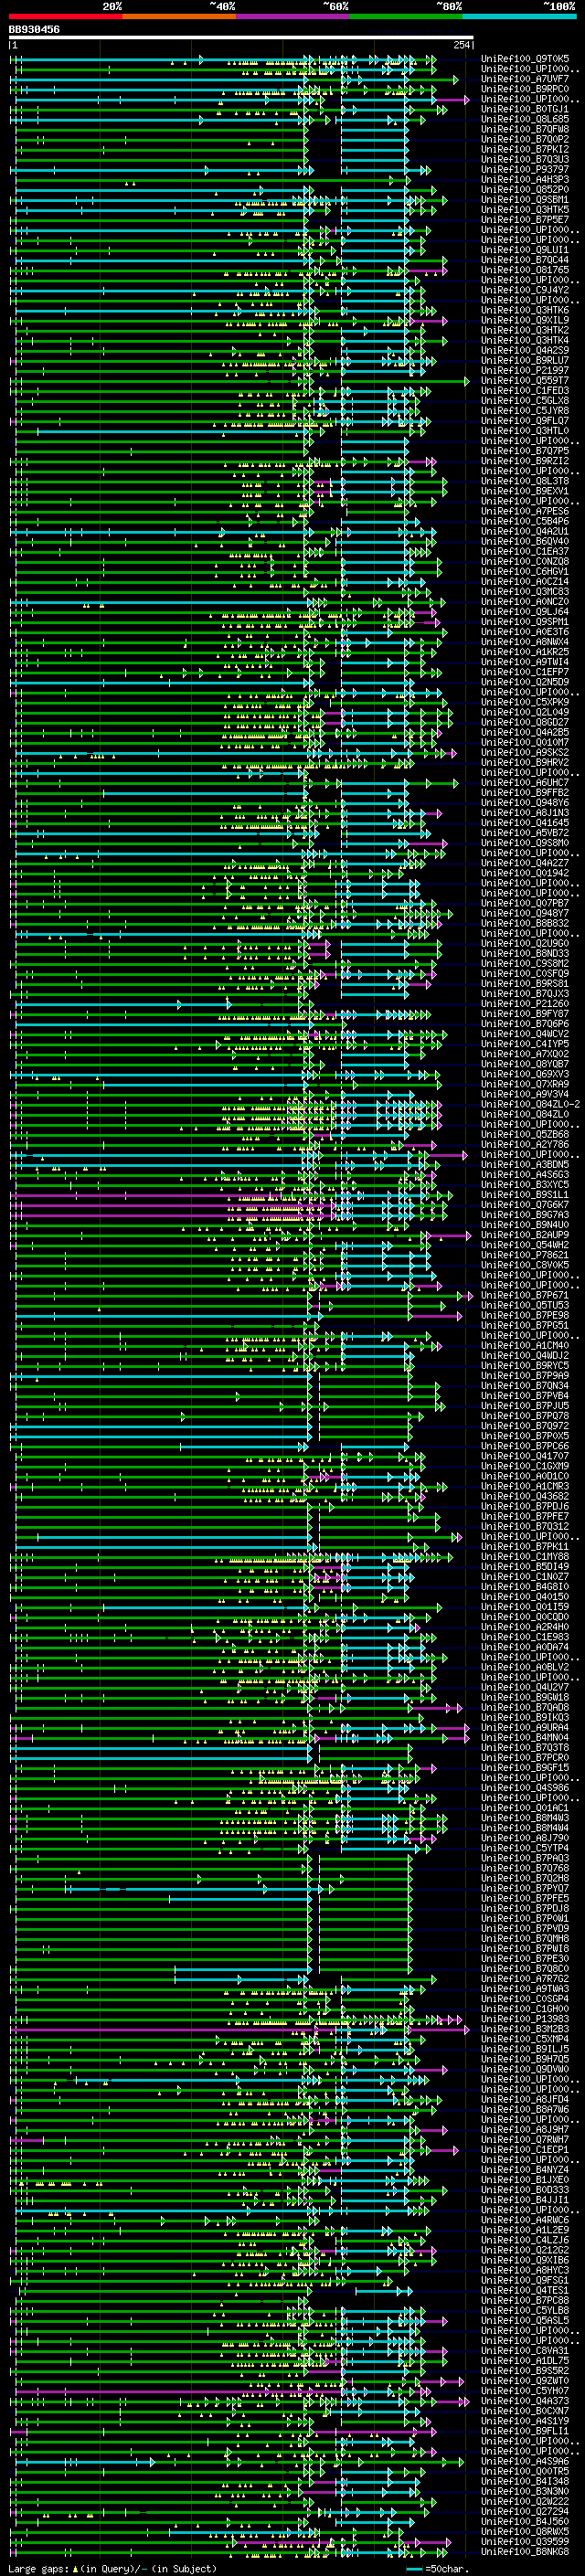Click the orange ~40% identity legend bar
585x2576 pixels.
(180, 16)
